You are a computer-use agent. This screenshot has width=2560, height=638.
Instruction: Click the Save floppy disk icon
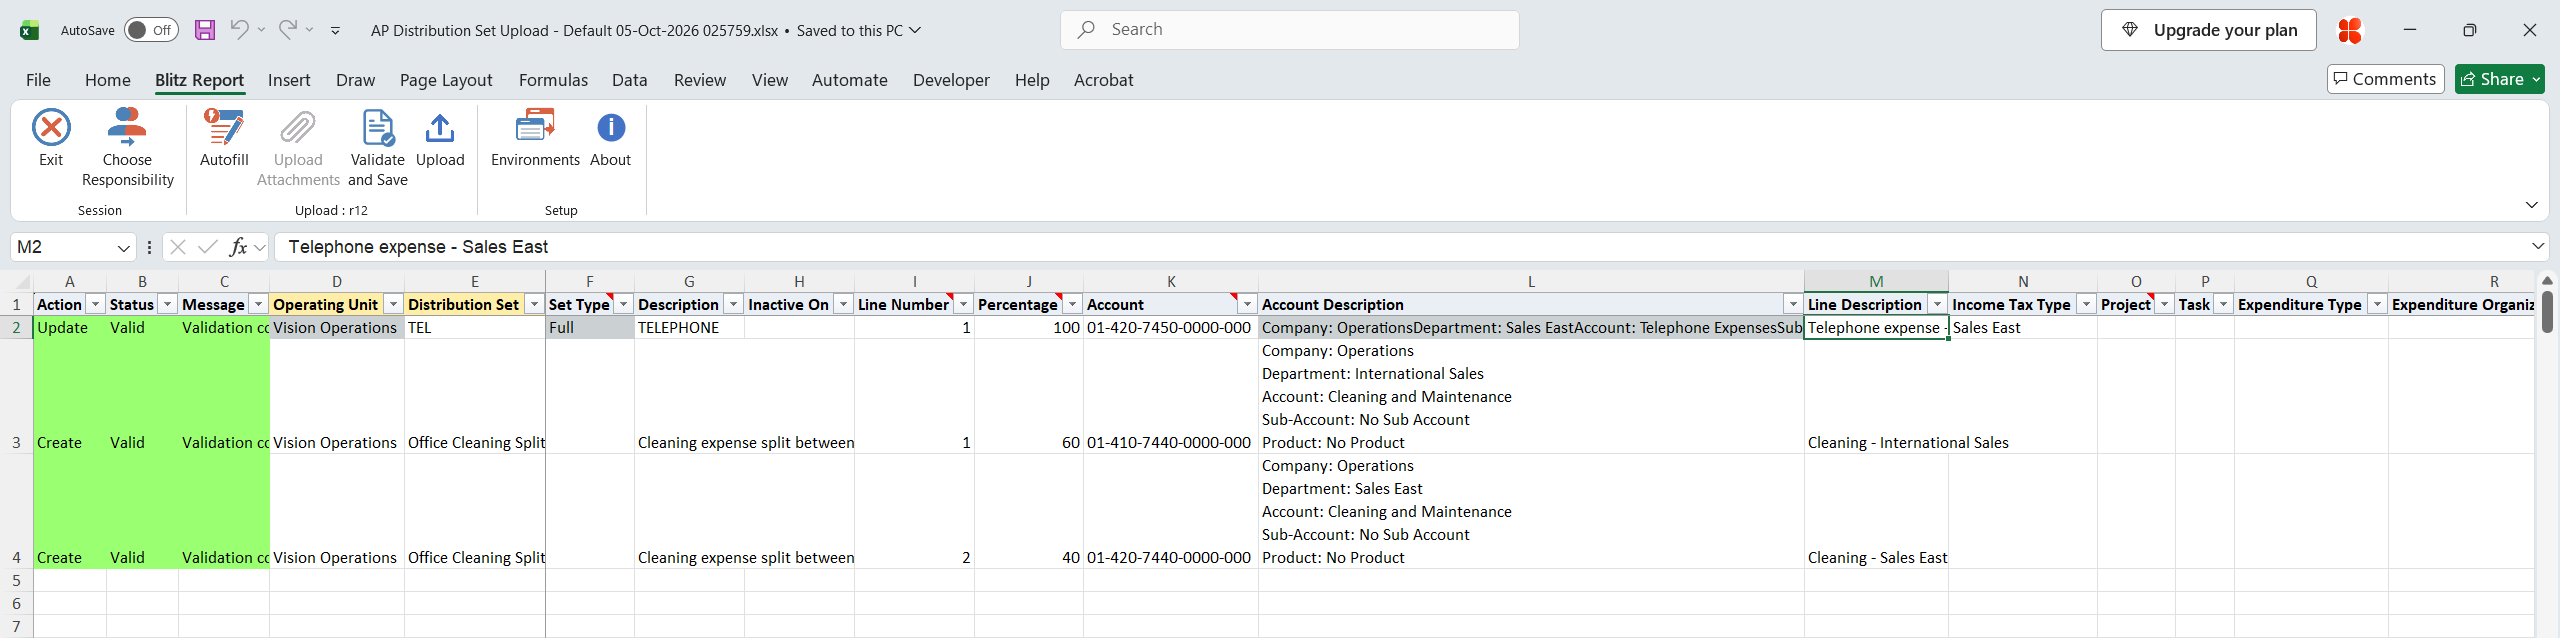(x=205, y=30)
